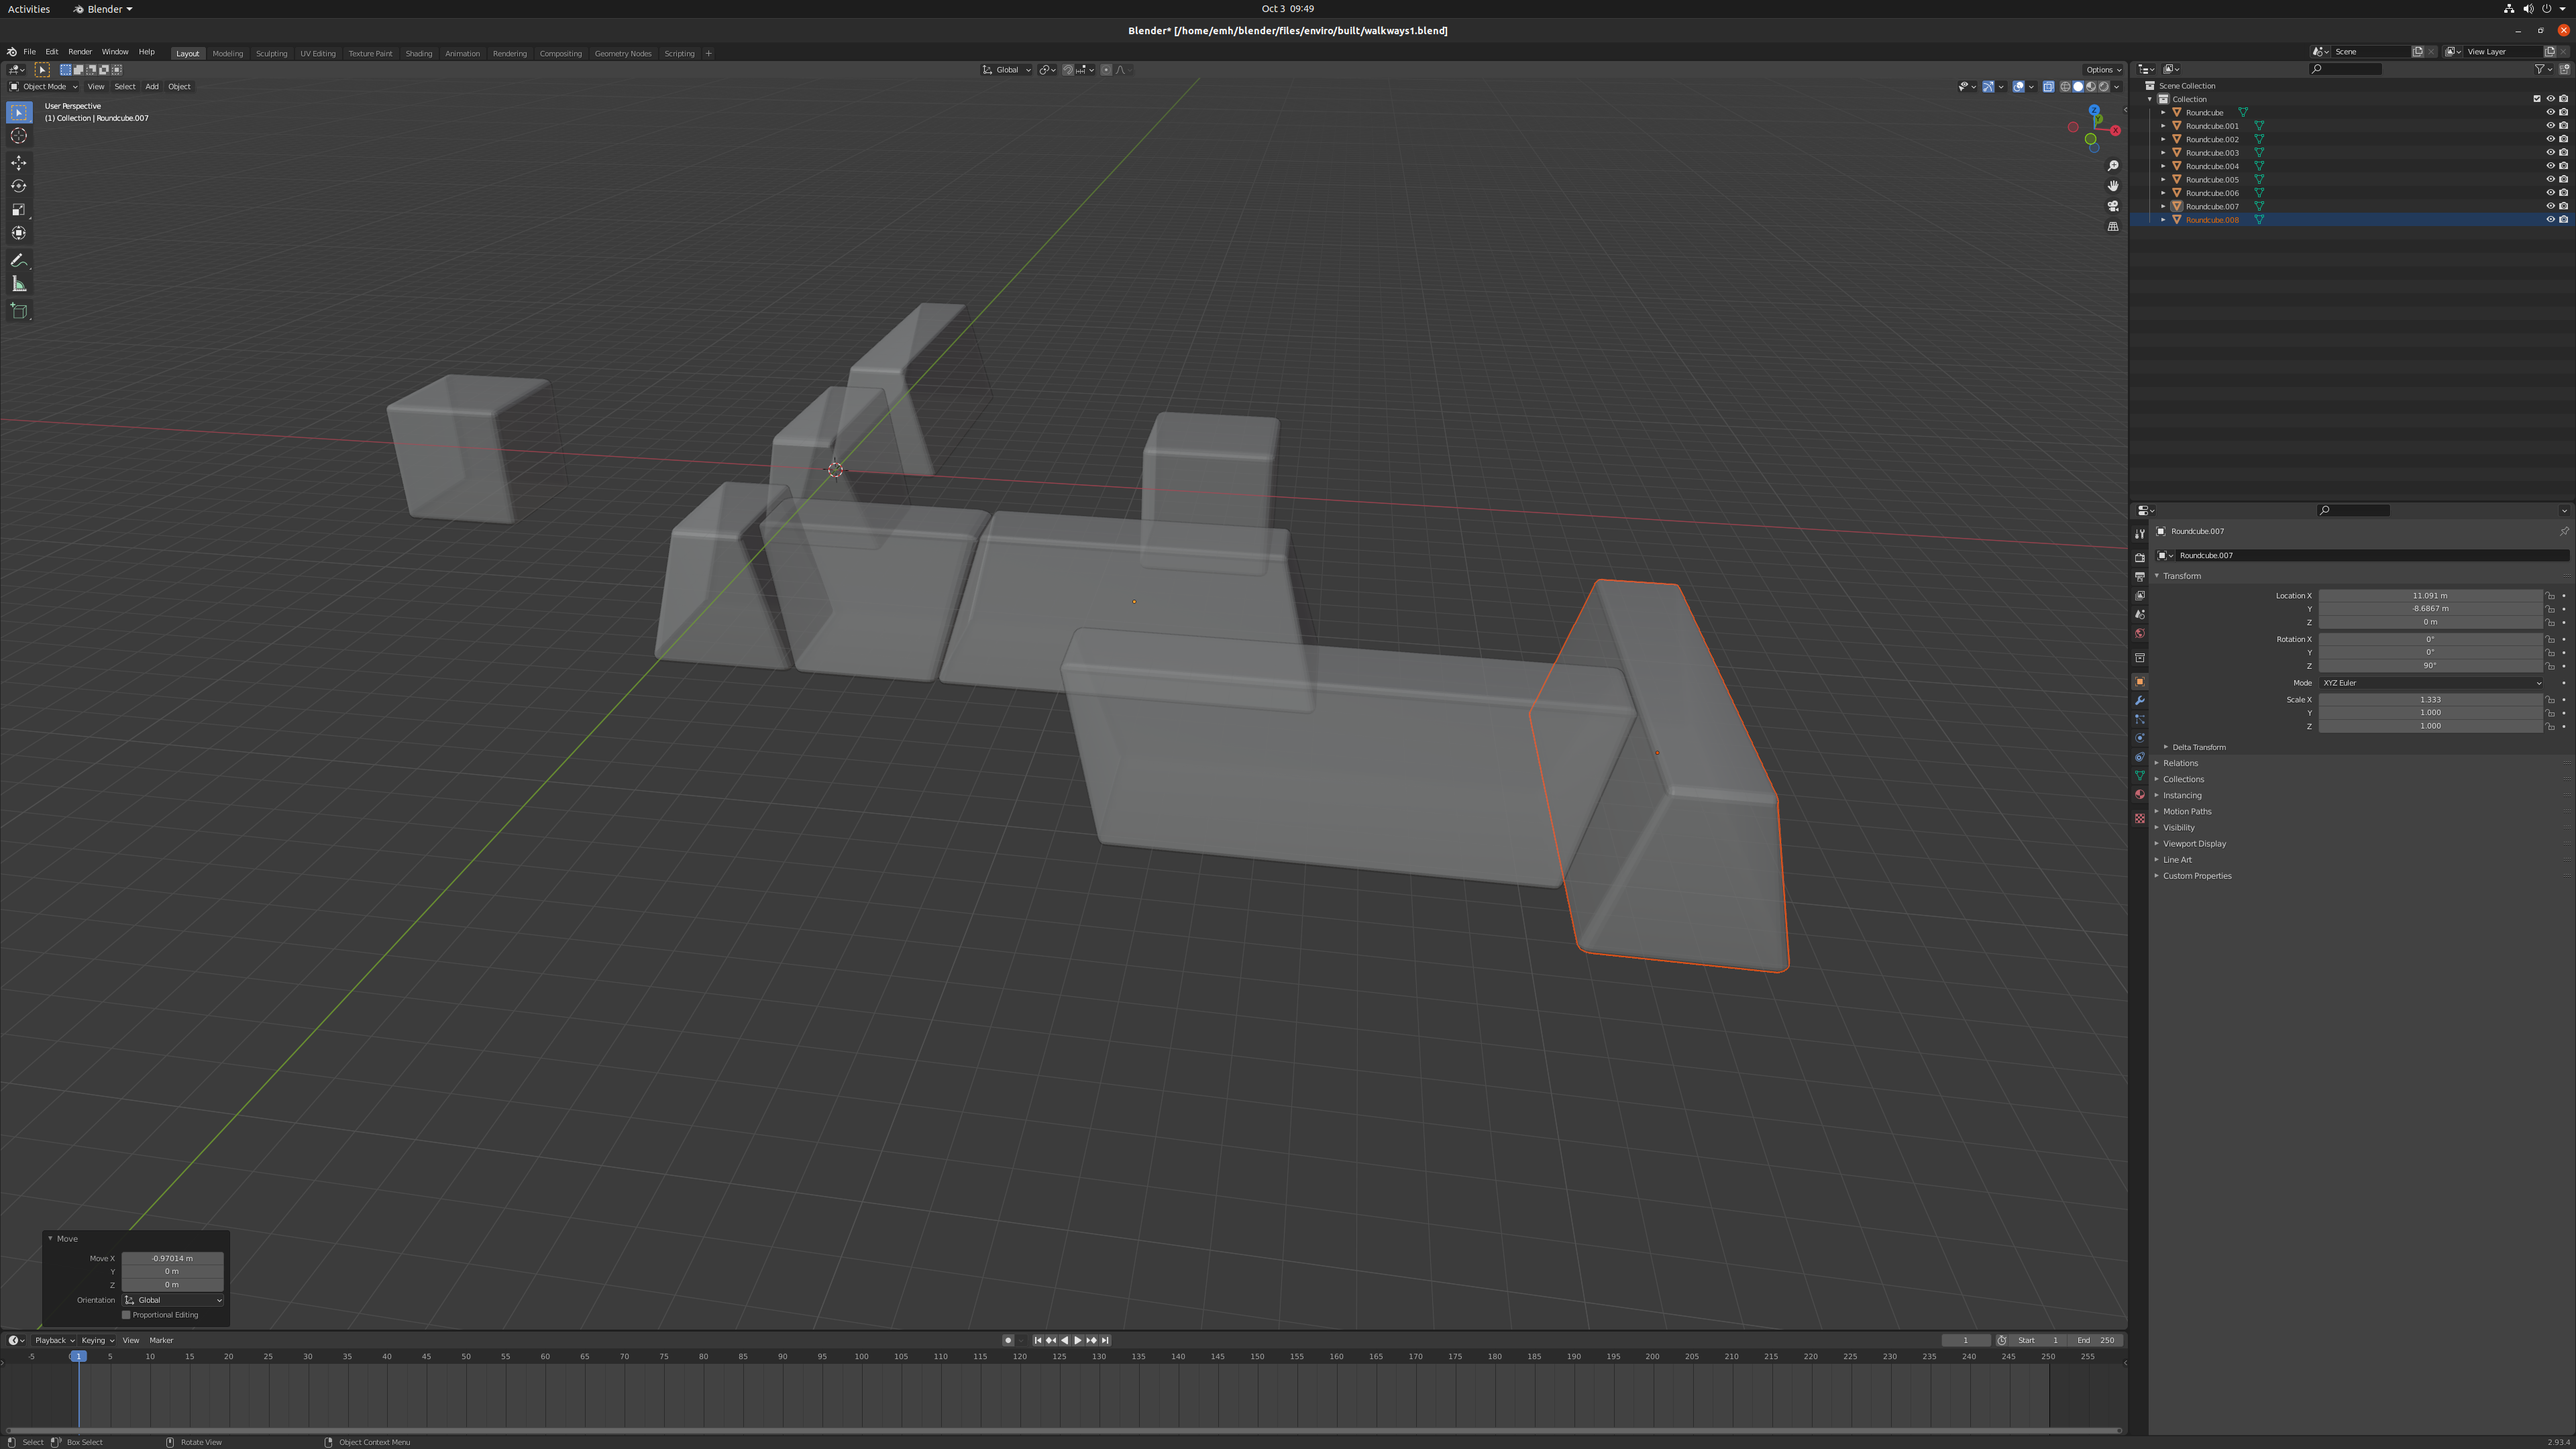The image size is (2576, 1449).
Task: Open the Tool properties tab
Action: point(2140,534)
